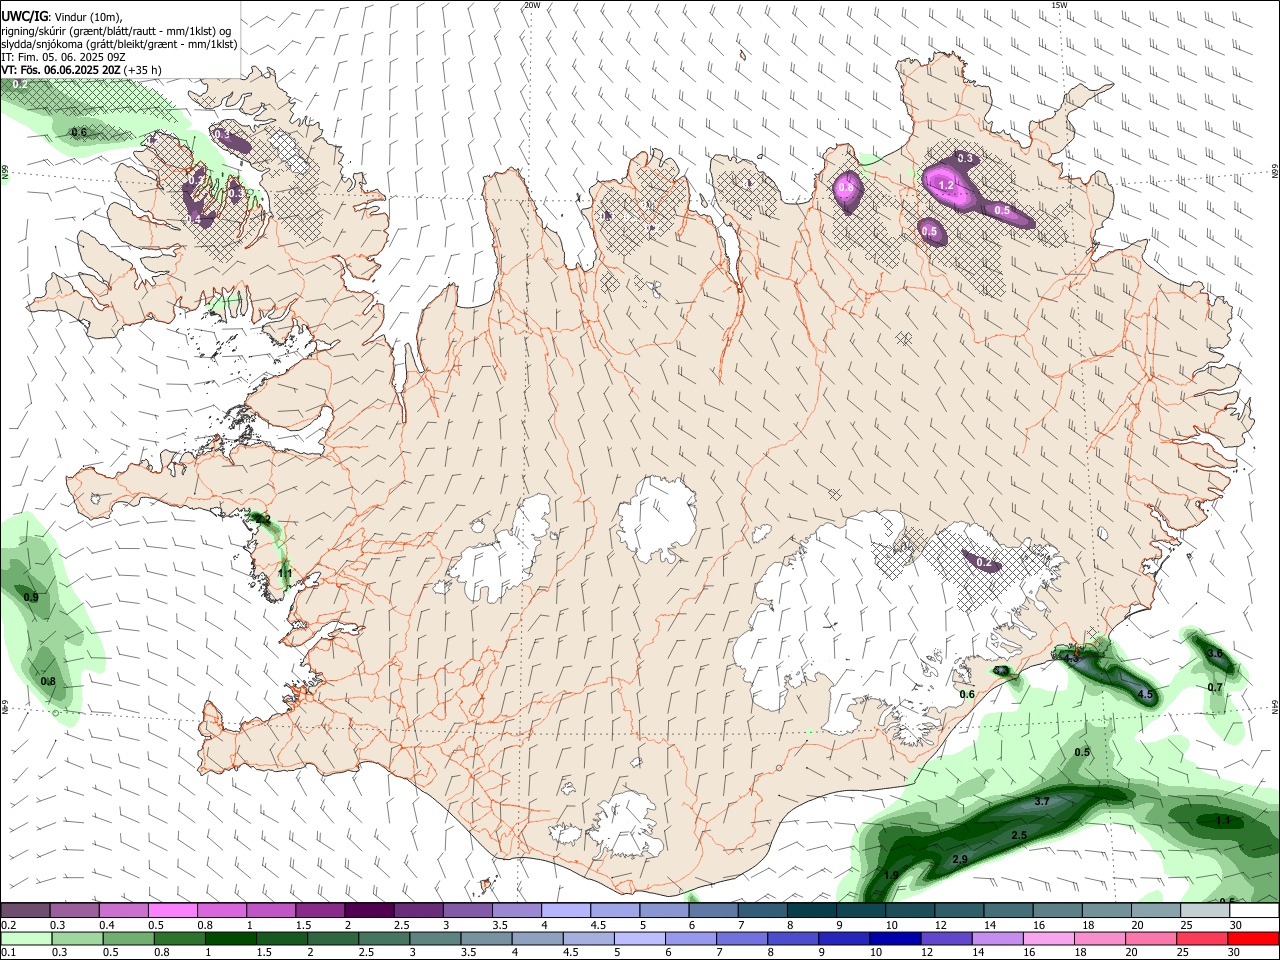Select the '3.6' rain value off the east coast
The height and width of the screenshot is (960, 1280).
pyautogui.click(x=1215, y=653)
